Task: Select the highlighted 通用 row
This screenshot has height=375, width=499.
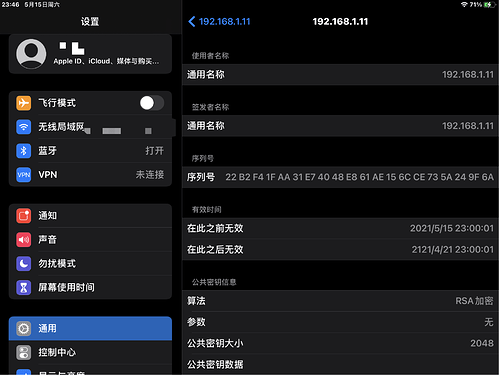Action: pyautogui.click(x=90, y=328)
